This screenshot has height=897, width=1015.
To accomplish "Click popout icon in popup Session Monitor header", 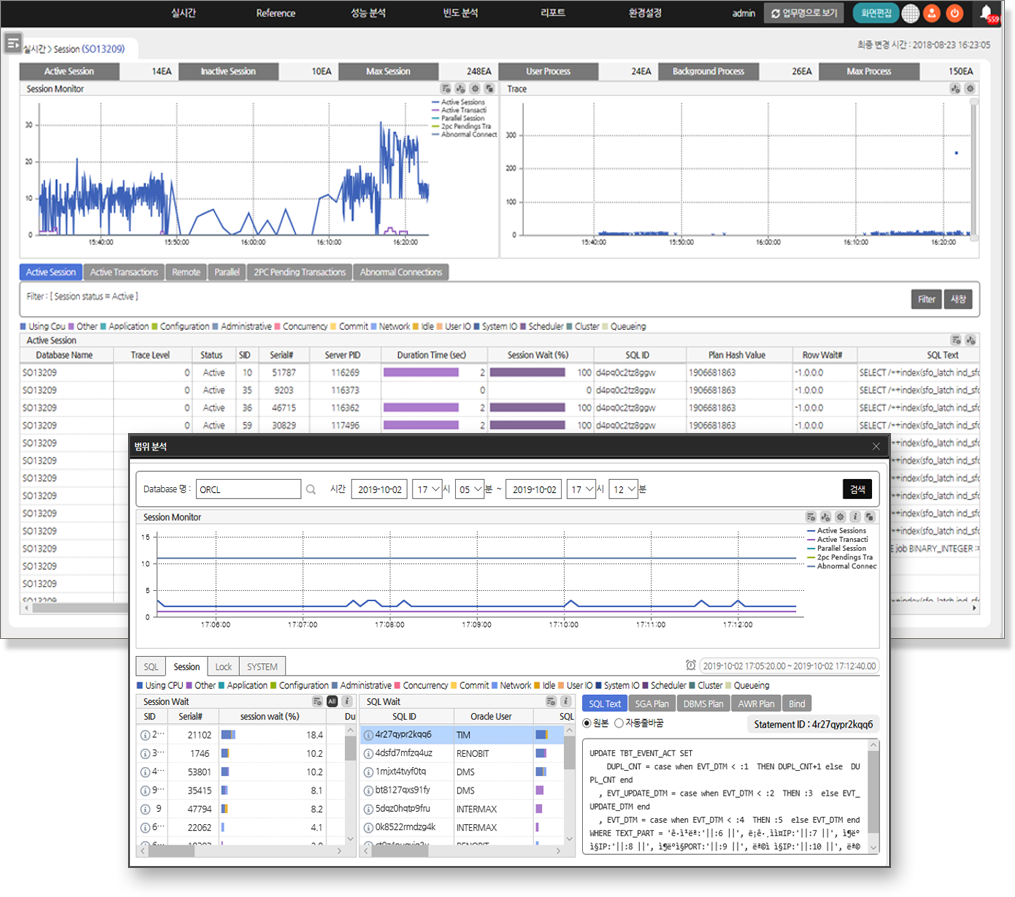I will click(870, 516).
